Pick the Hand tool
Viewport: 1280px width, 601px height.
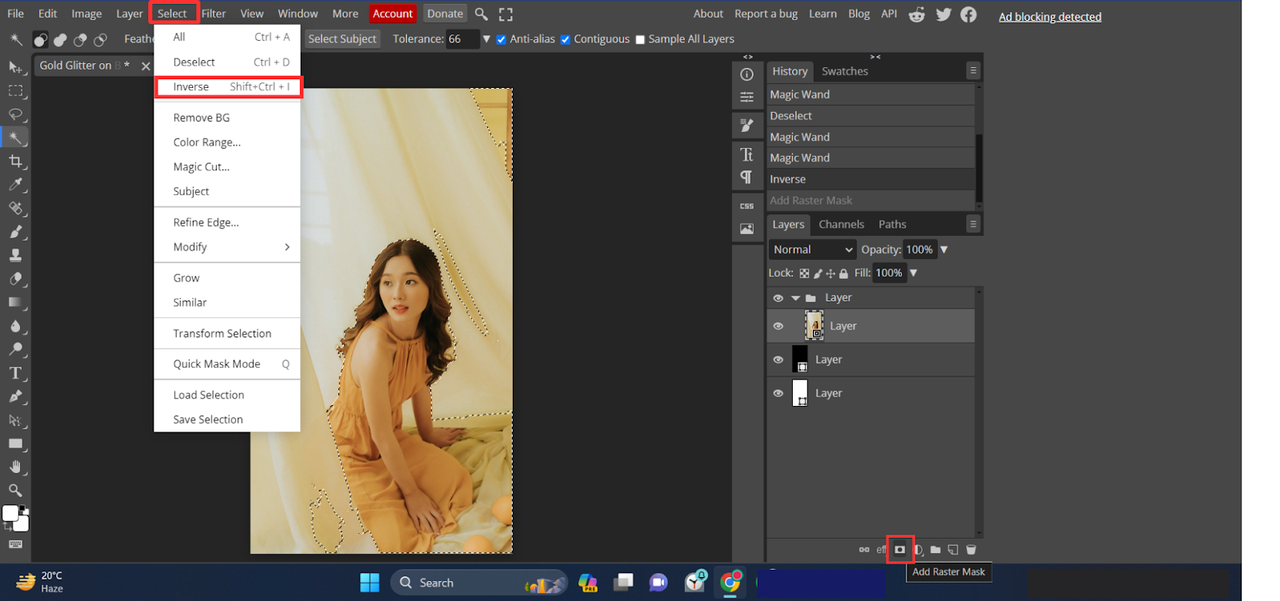tap(15, 467)
